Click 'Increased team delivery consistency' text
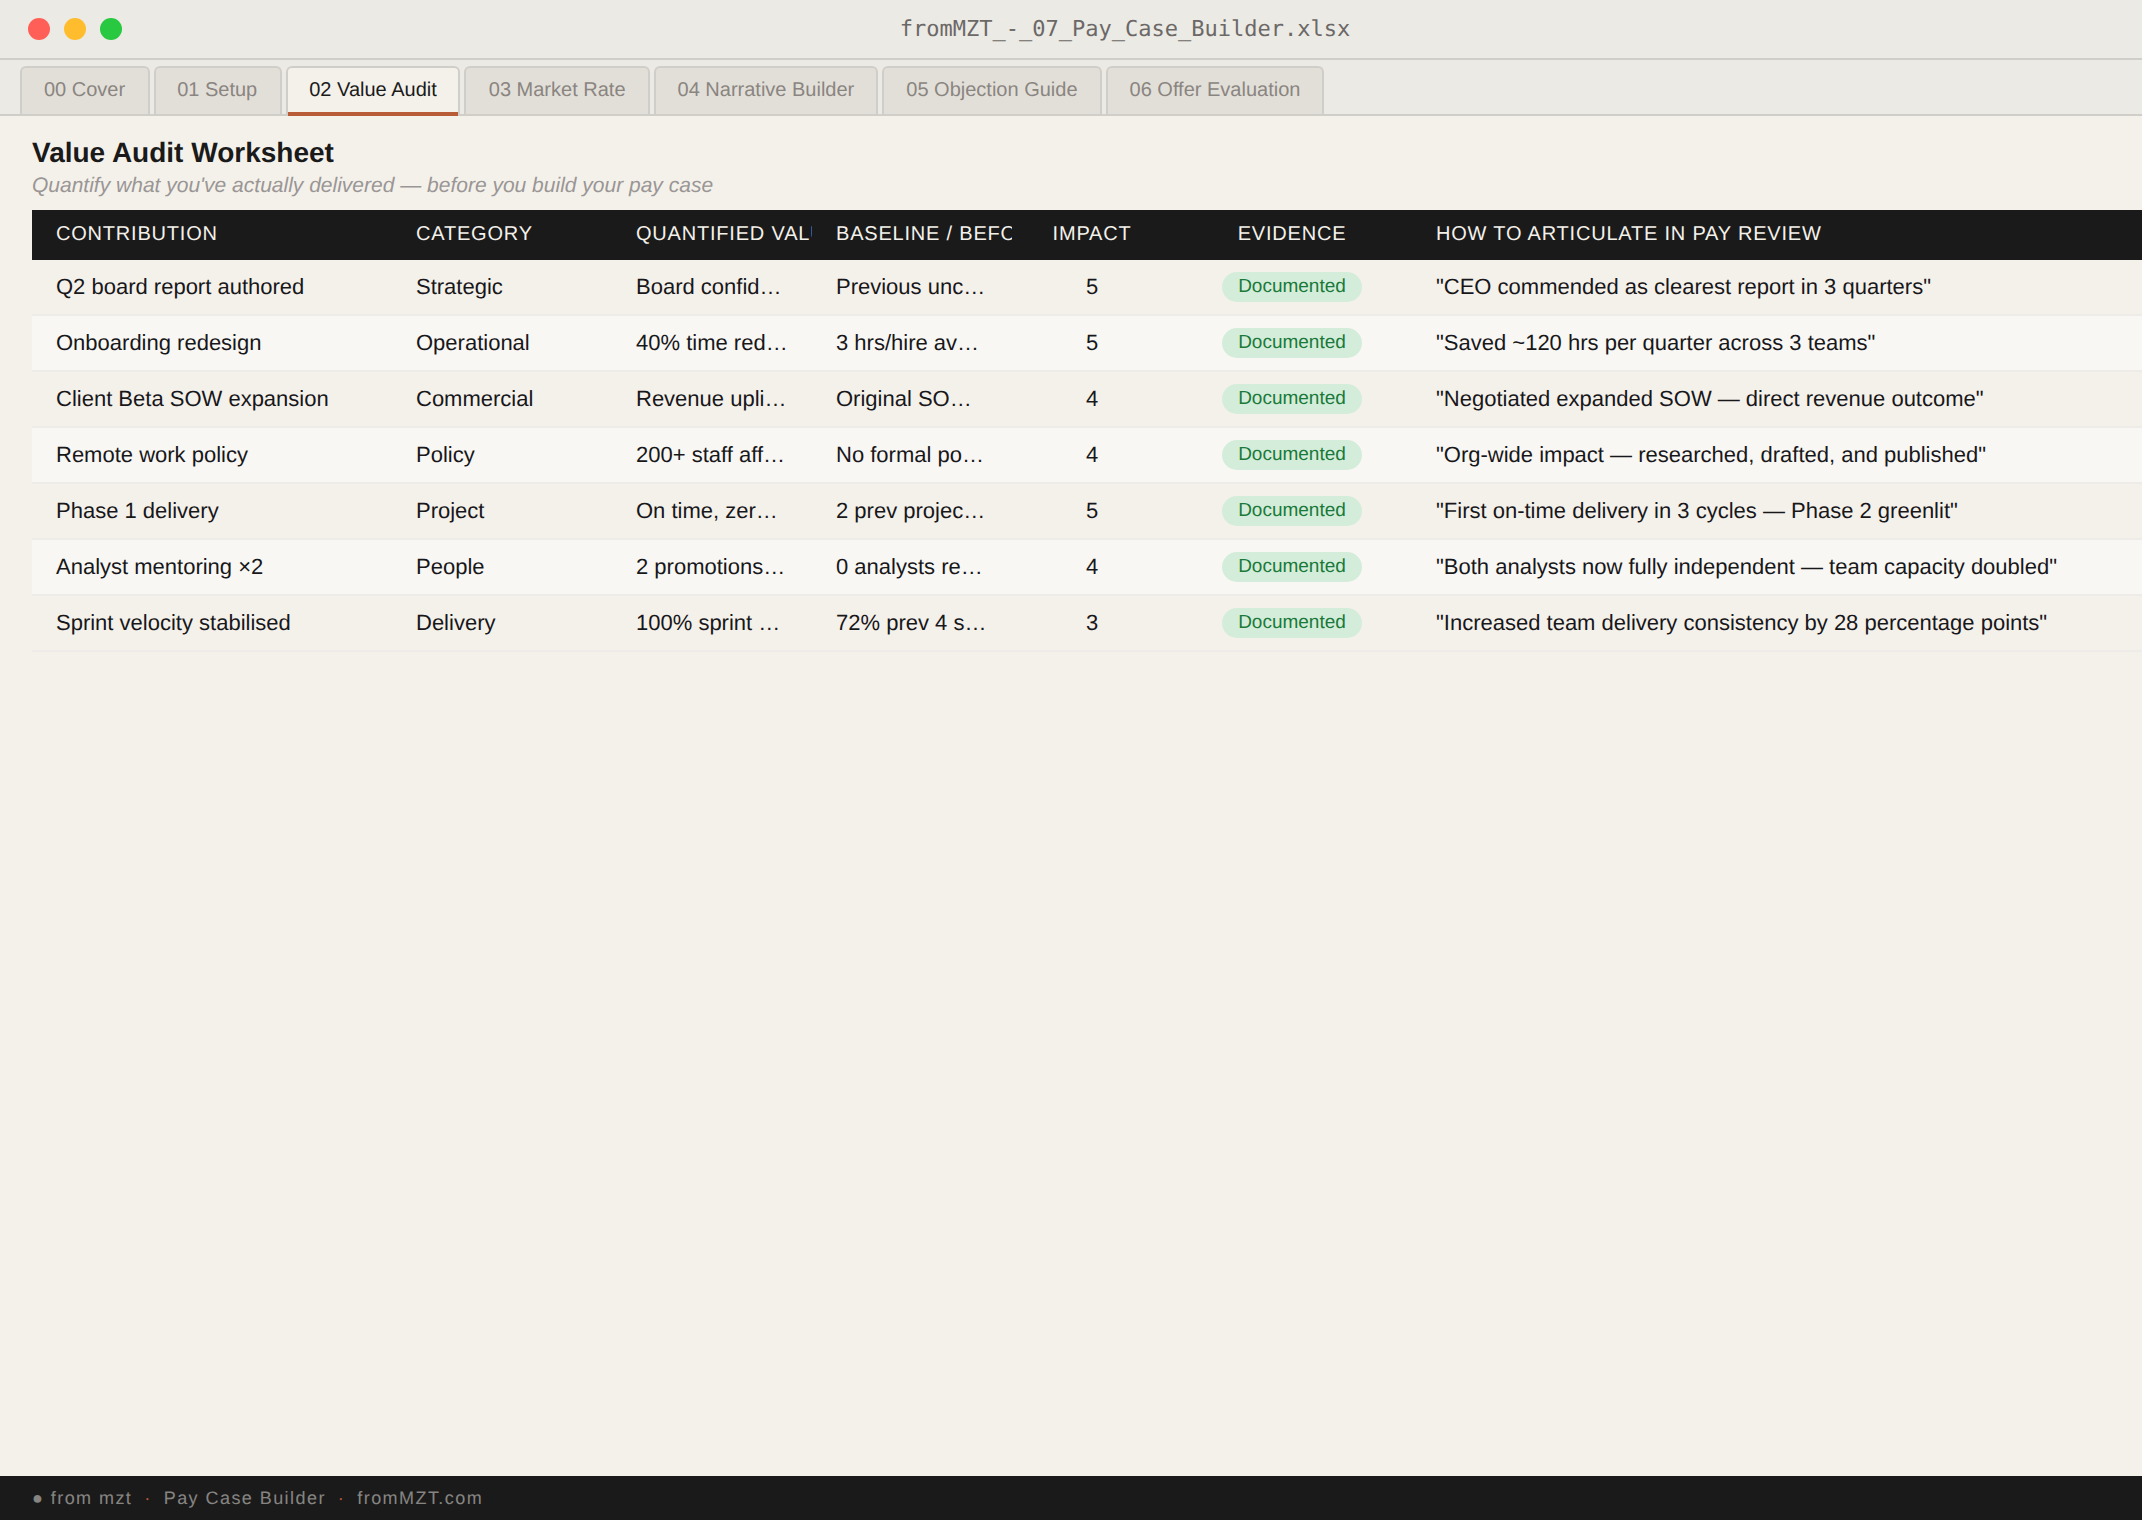Screen dimensions: 2142x1520 pos(1741,623)
